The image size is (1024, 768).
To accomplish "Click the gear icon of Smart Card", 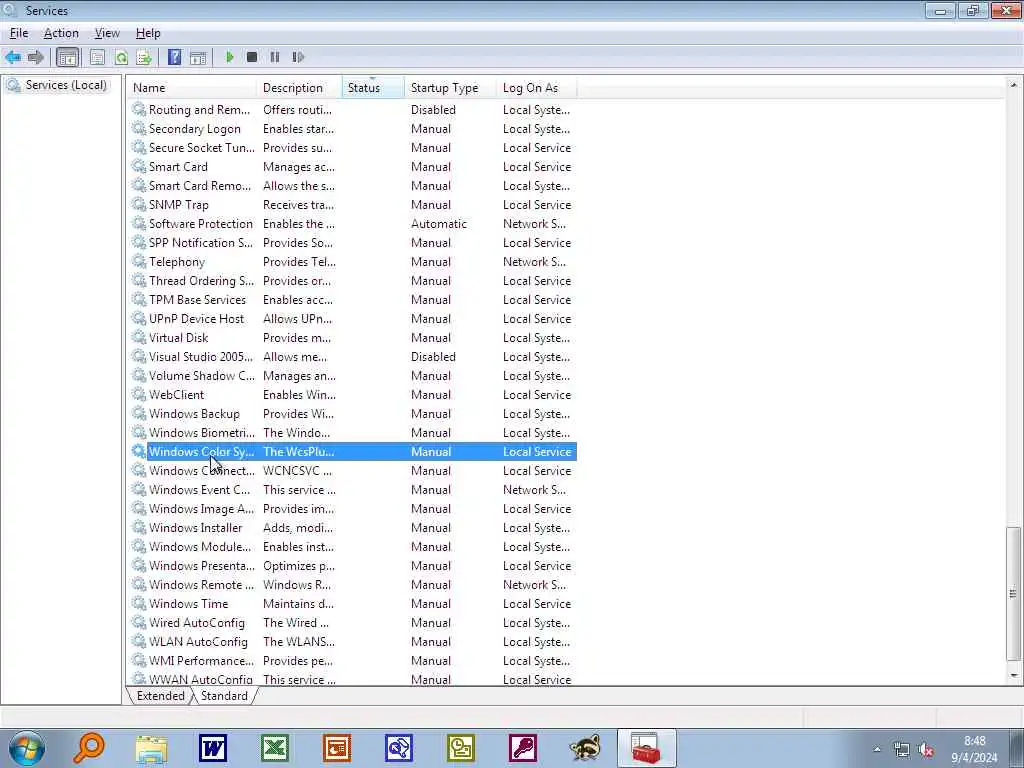I will point(138,167).
